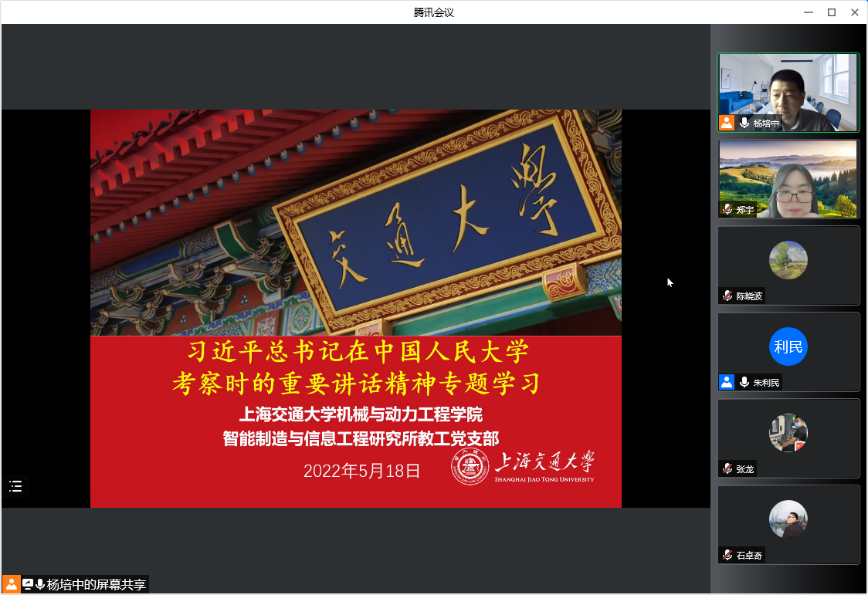Select 杨培中's video thumbnail
Image resolution: width=868 pixels, height=595 pixels.
[788, 90]
